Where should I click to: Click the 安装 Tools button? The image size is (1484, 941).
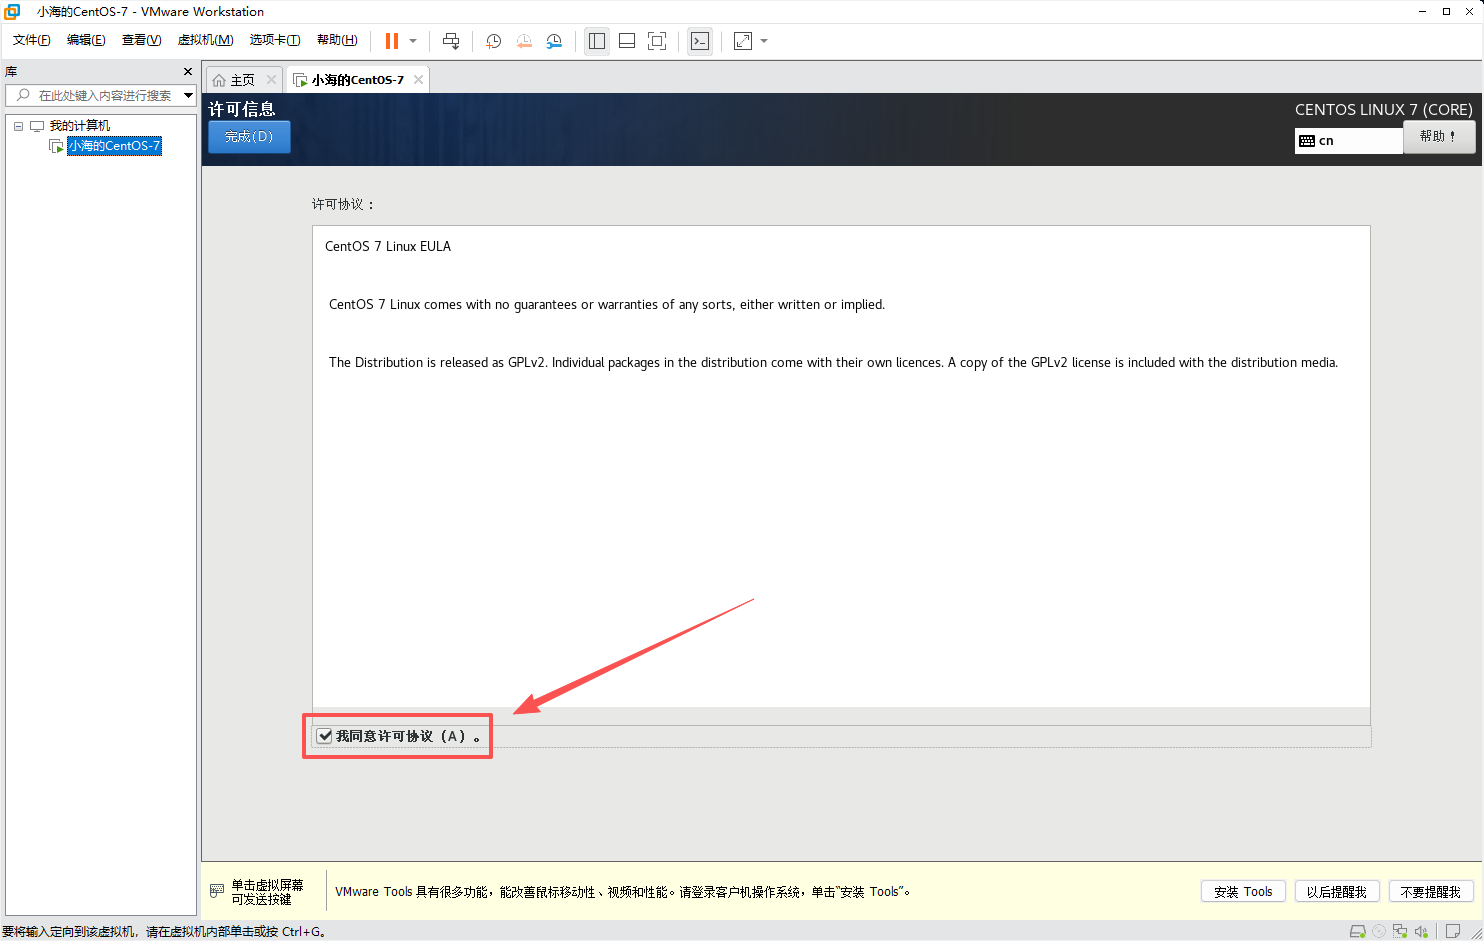pos(1243,892)
